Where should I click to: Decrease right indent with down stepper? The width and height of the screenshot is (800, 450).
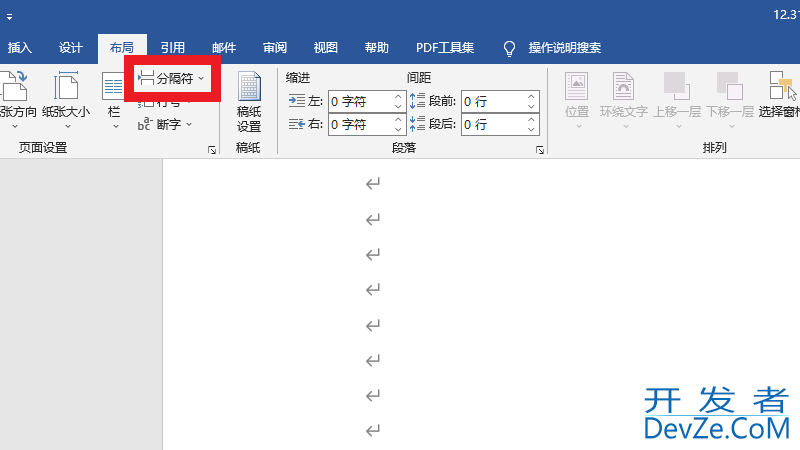tap(398, 130)
